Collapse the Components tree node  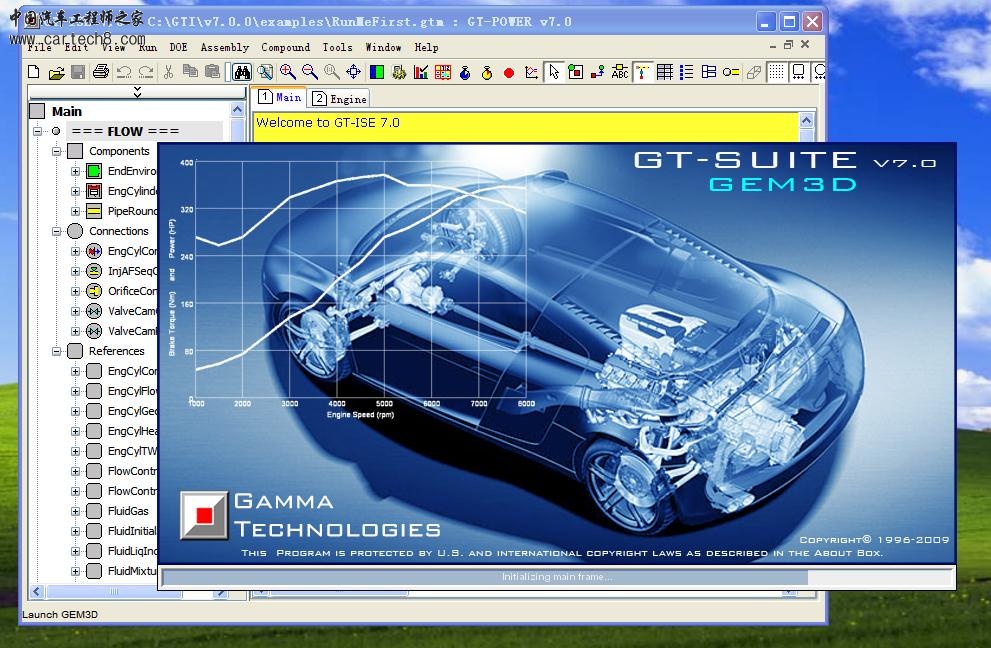click(56, 151)
